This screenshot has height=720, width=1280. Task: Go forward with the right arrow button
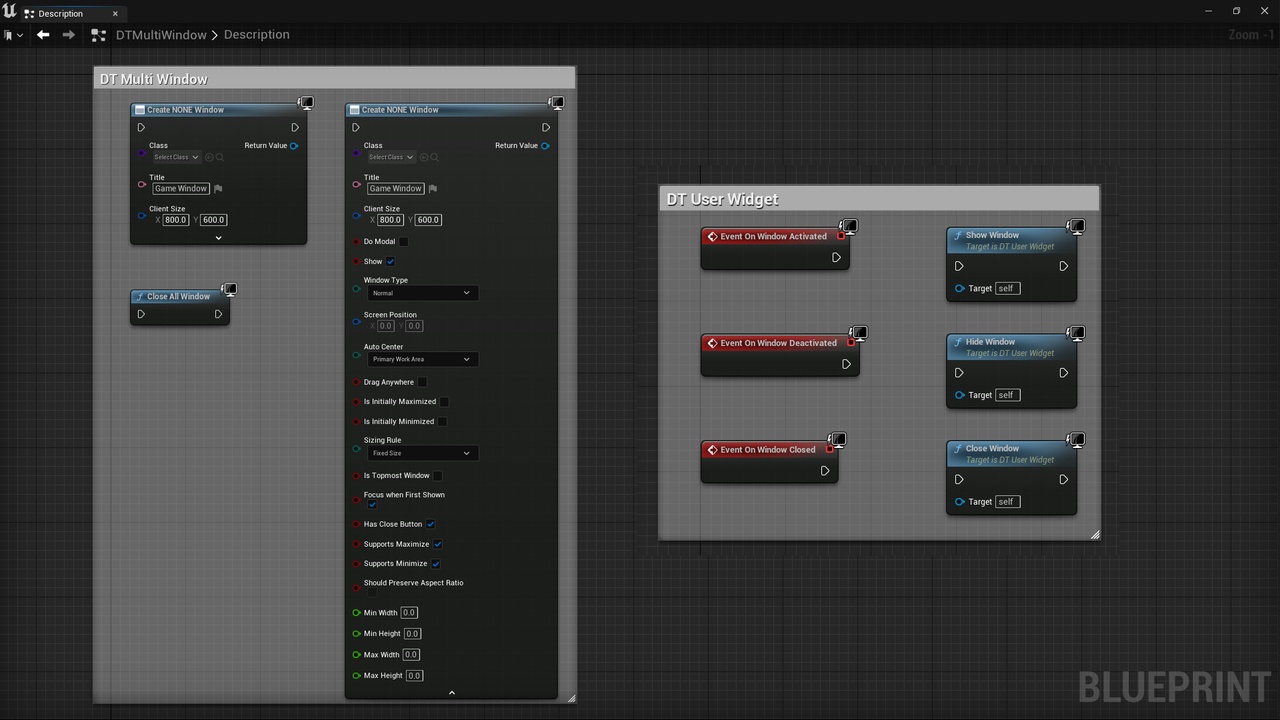(x=68, y=34)
